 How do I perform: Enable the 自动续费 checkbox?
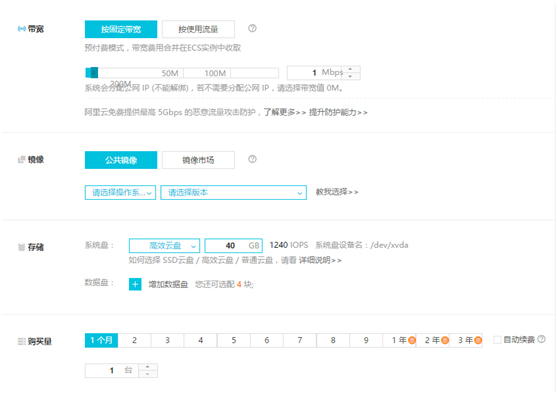[x=497, y=339]
